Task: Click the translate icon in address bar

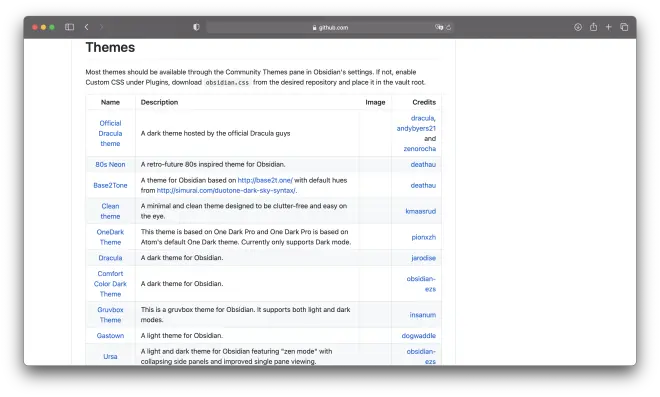Action: (439, 27)
